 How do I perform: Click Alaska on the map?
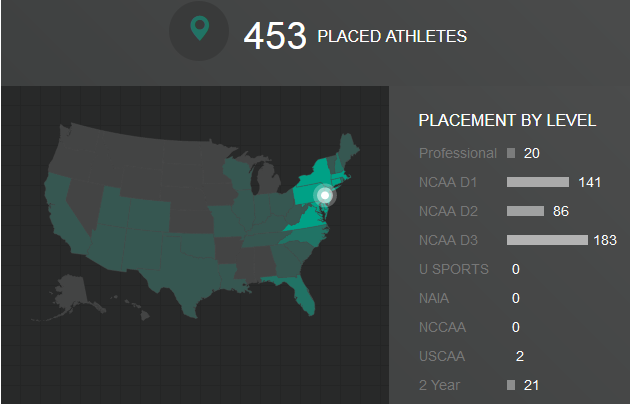click(x=68, y=295)
